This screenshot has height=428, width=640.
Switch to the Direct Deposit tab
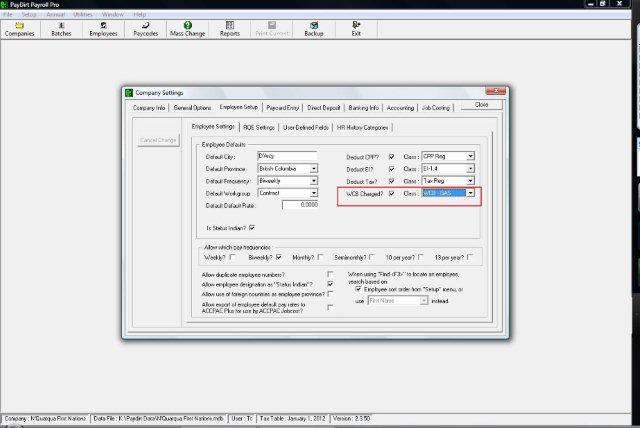[x=329, y=106]
